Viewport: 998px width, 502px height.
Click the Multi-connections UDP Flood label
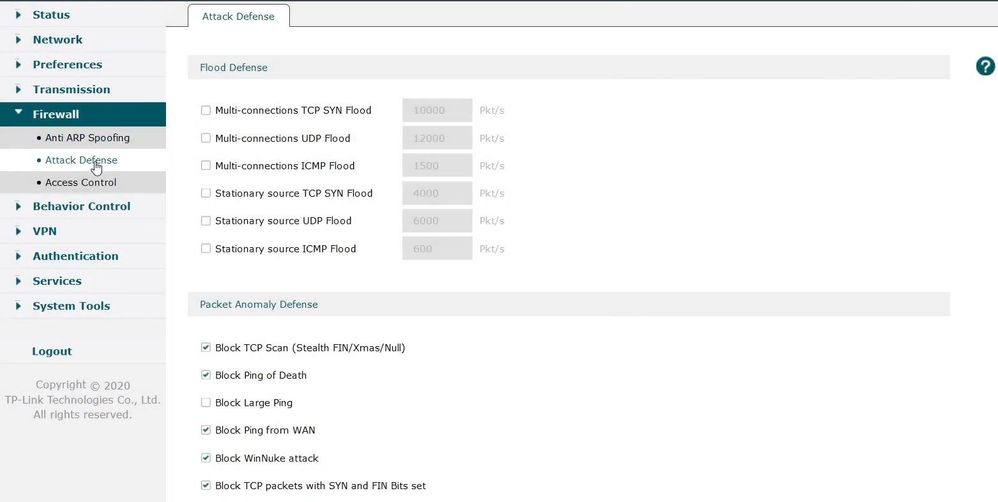point(283,138)
